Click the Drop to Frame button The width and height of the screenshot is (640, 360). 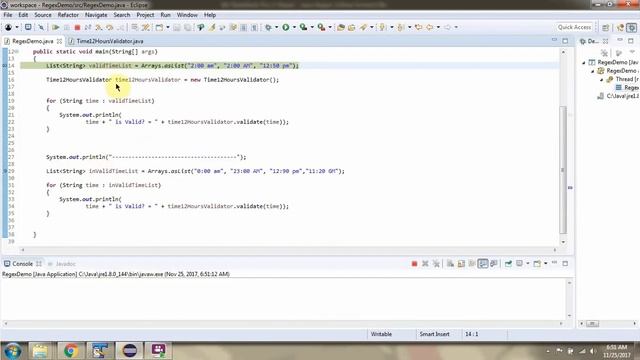135,27
